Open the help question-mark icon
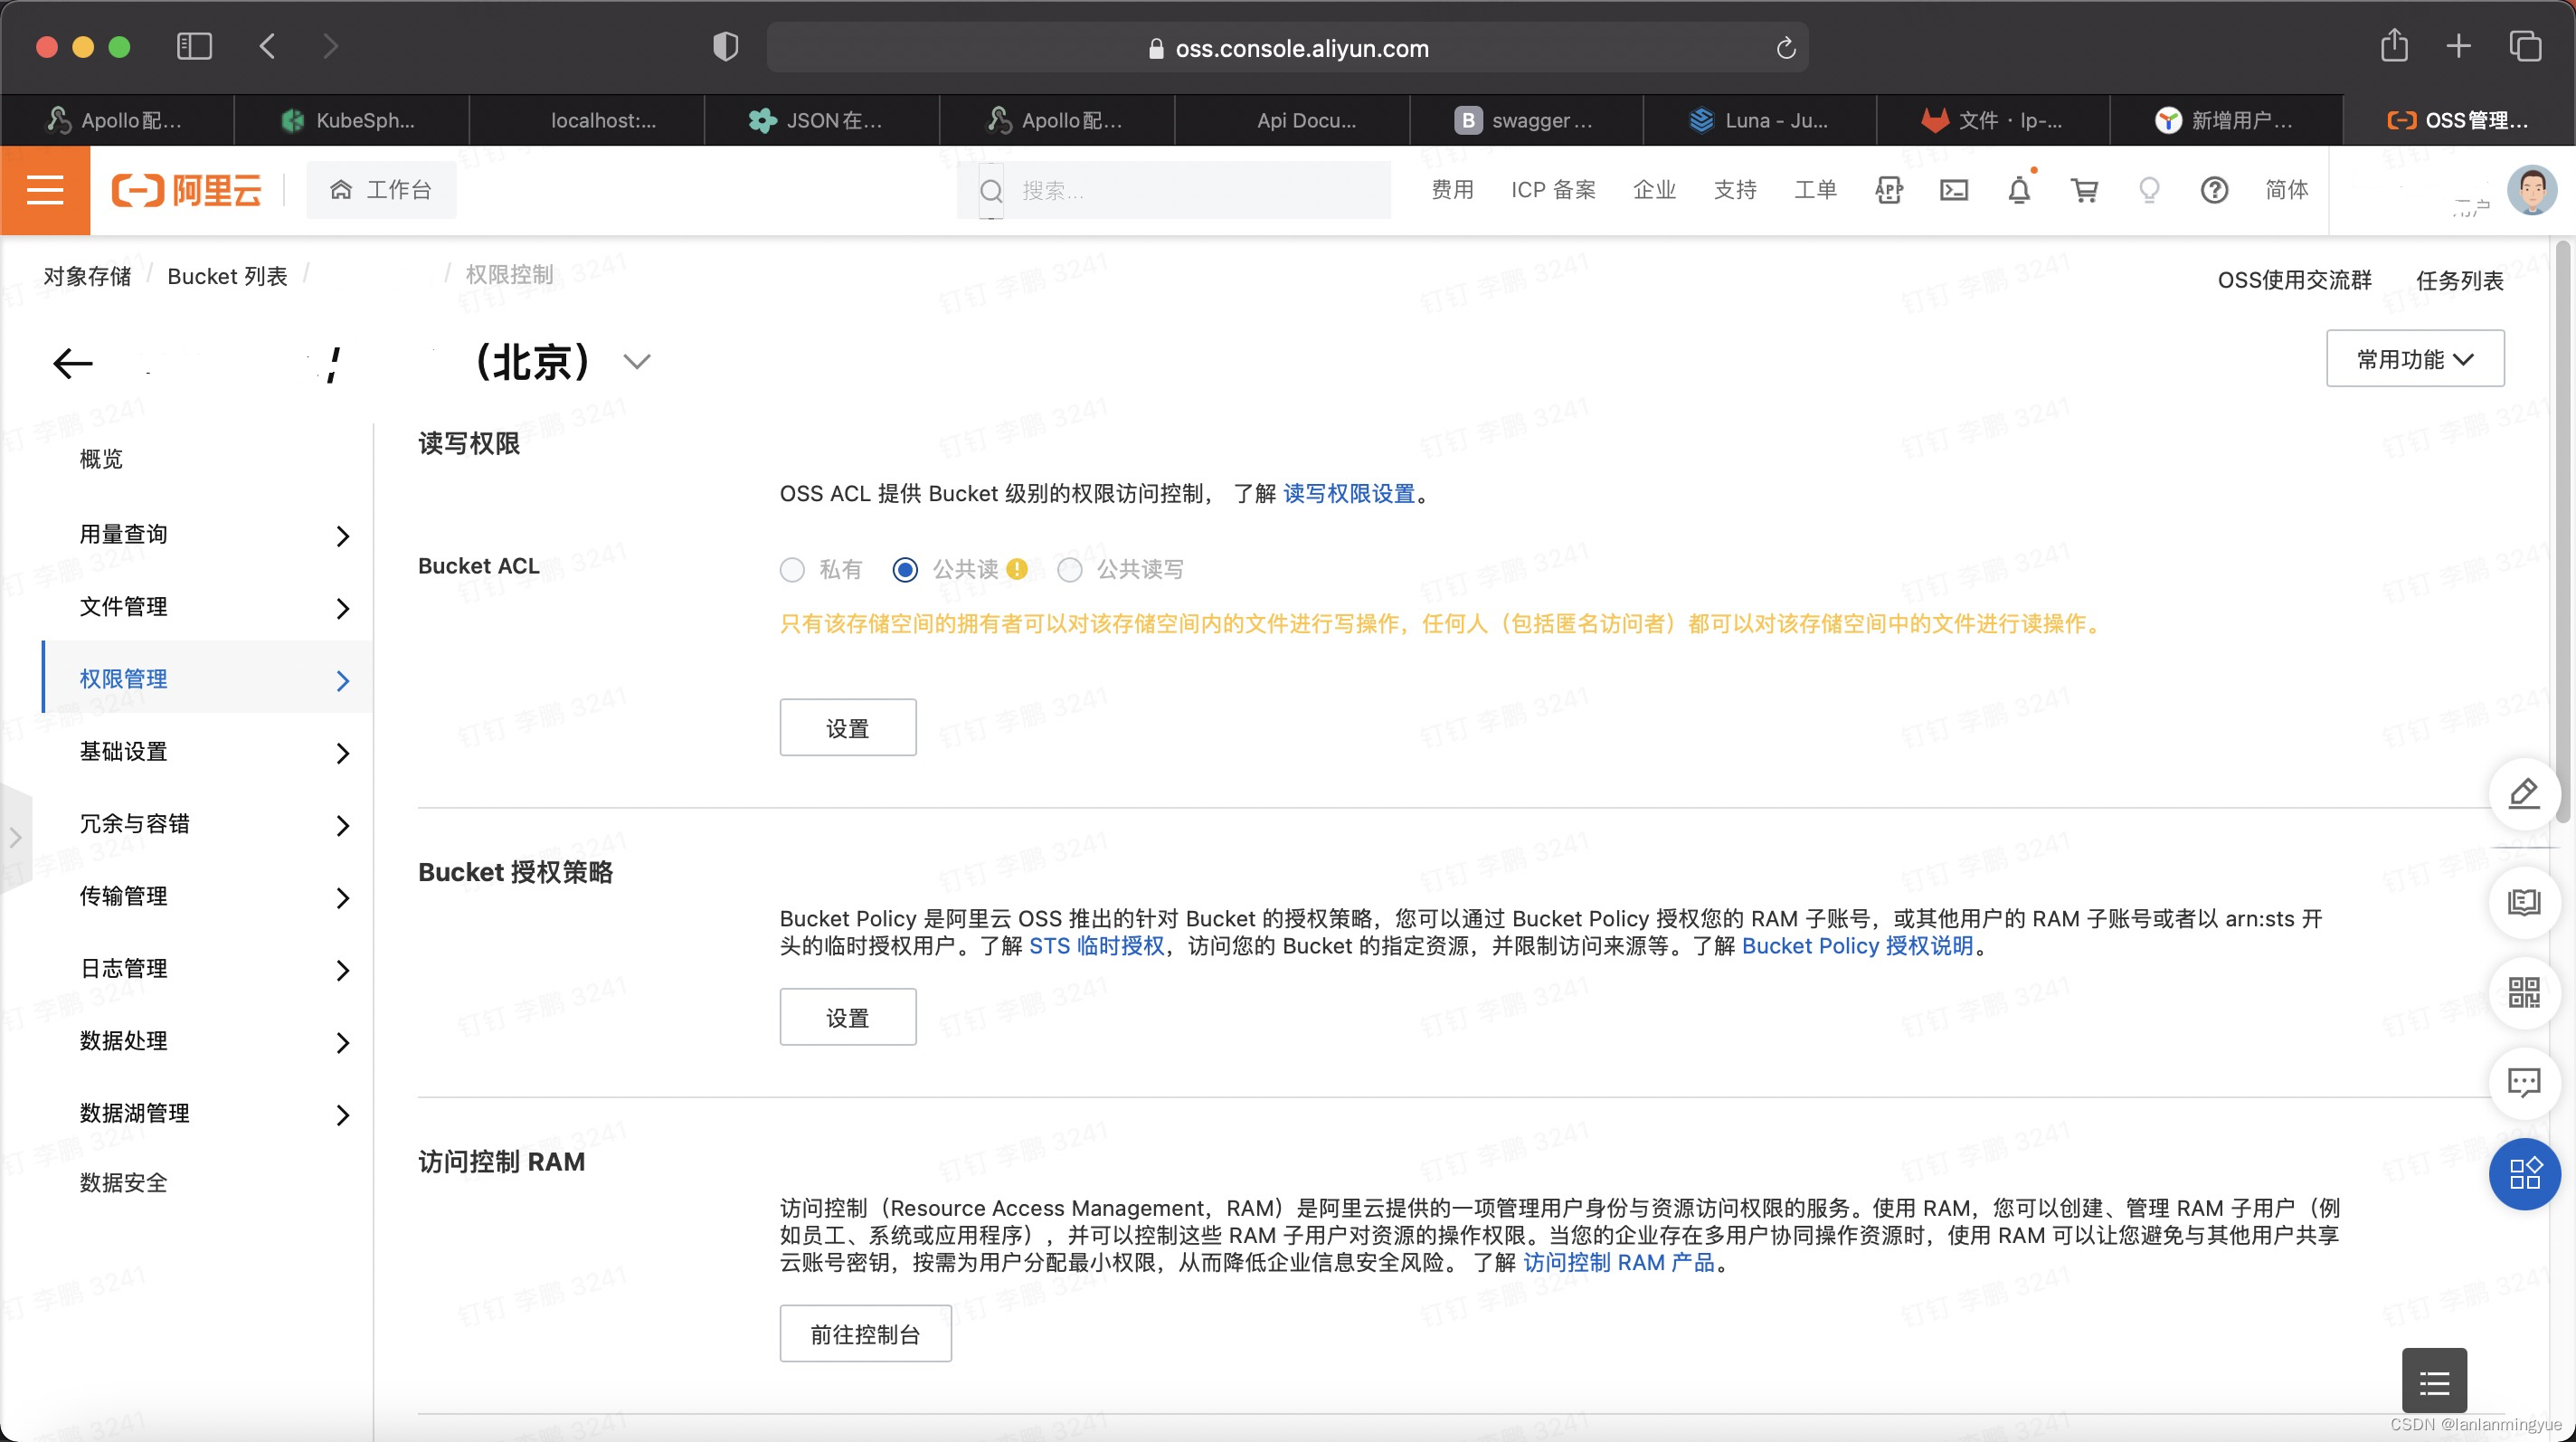2576x1442 pixels. 2214,190
